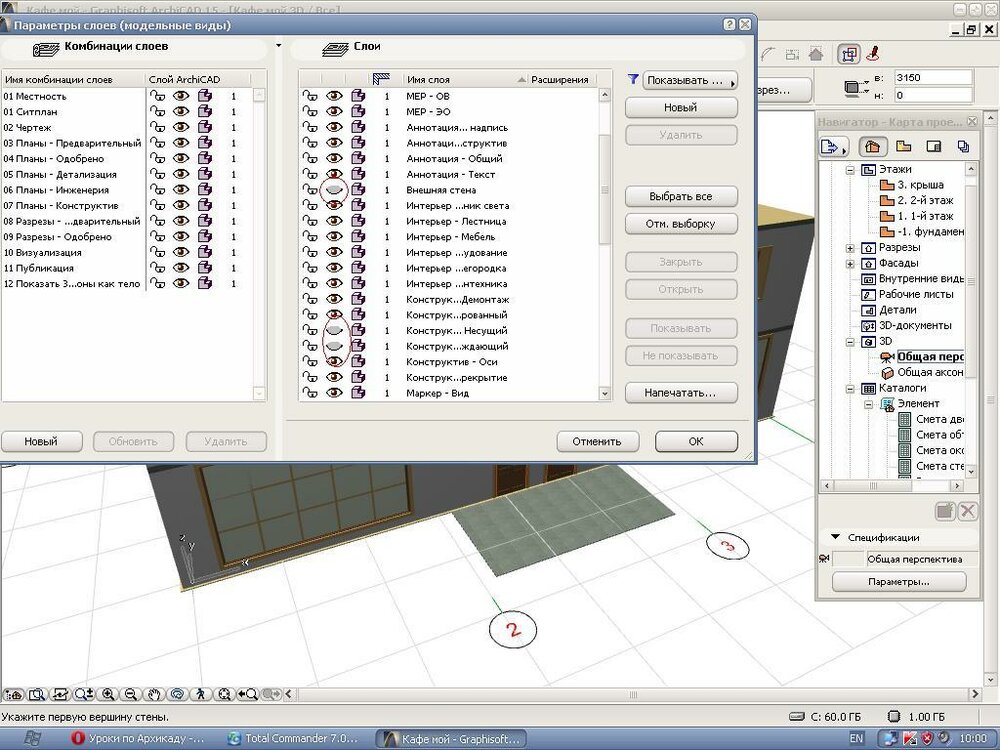This screenshot has height=750, width=1000.
Task: Switch to Total Commander in the taskbar
Action: (x=292, y=739)
